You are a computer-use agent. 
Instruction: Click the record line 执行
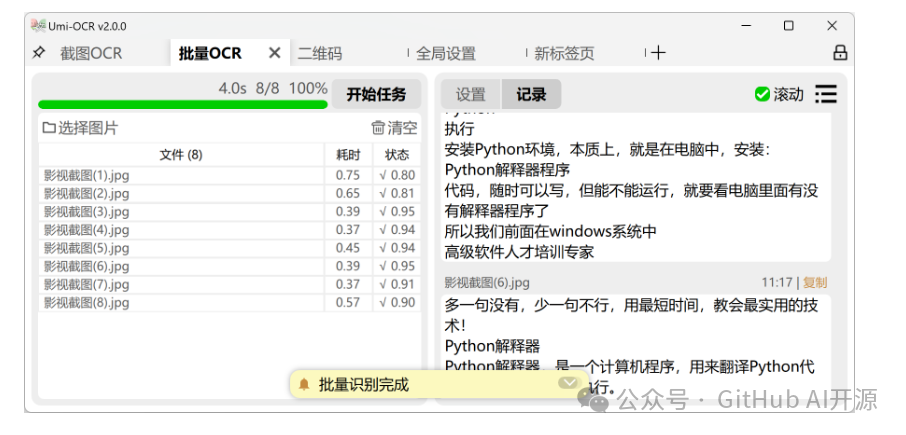[459, 129]
